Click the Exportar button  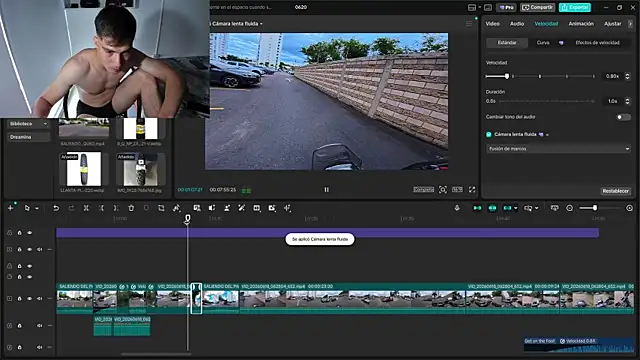click(x=575, y=7)
